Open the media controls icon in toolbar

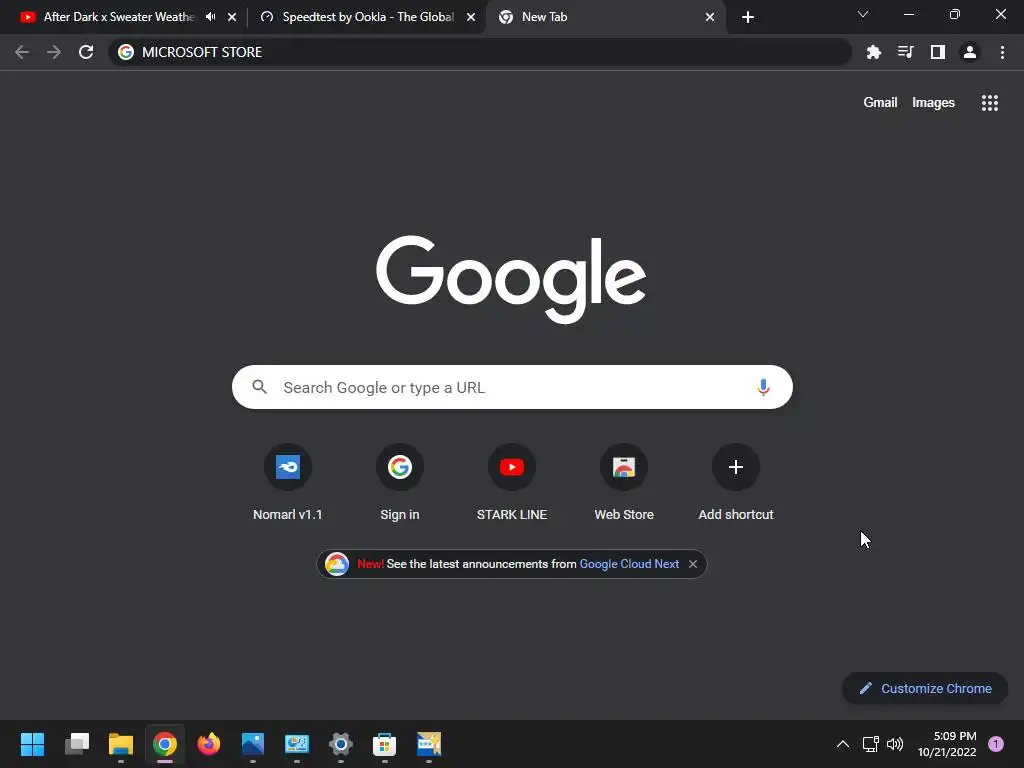click(x=905, y=52)
